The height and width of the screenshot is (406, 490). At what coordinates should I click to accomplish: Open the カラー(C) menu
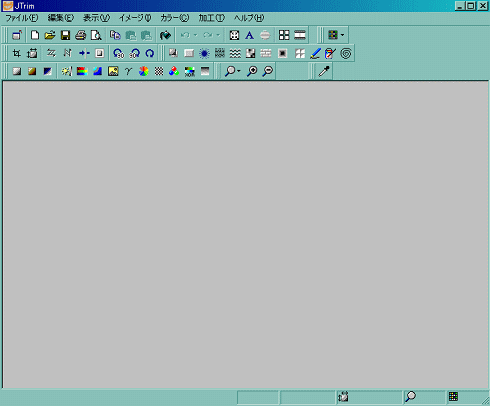tap(175, 18)
